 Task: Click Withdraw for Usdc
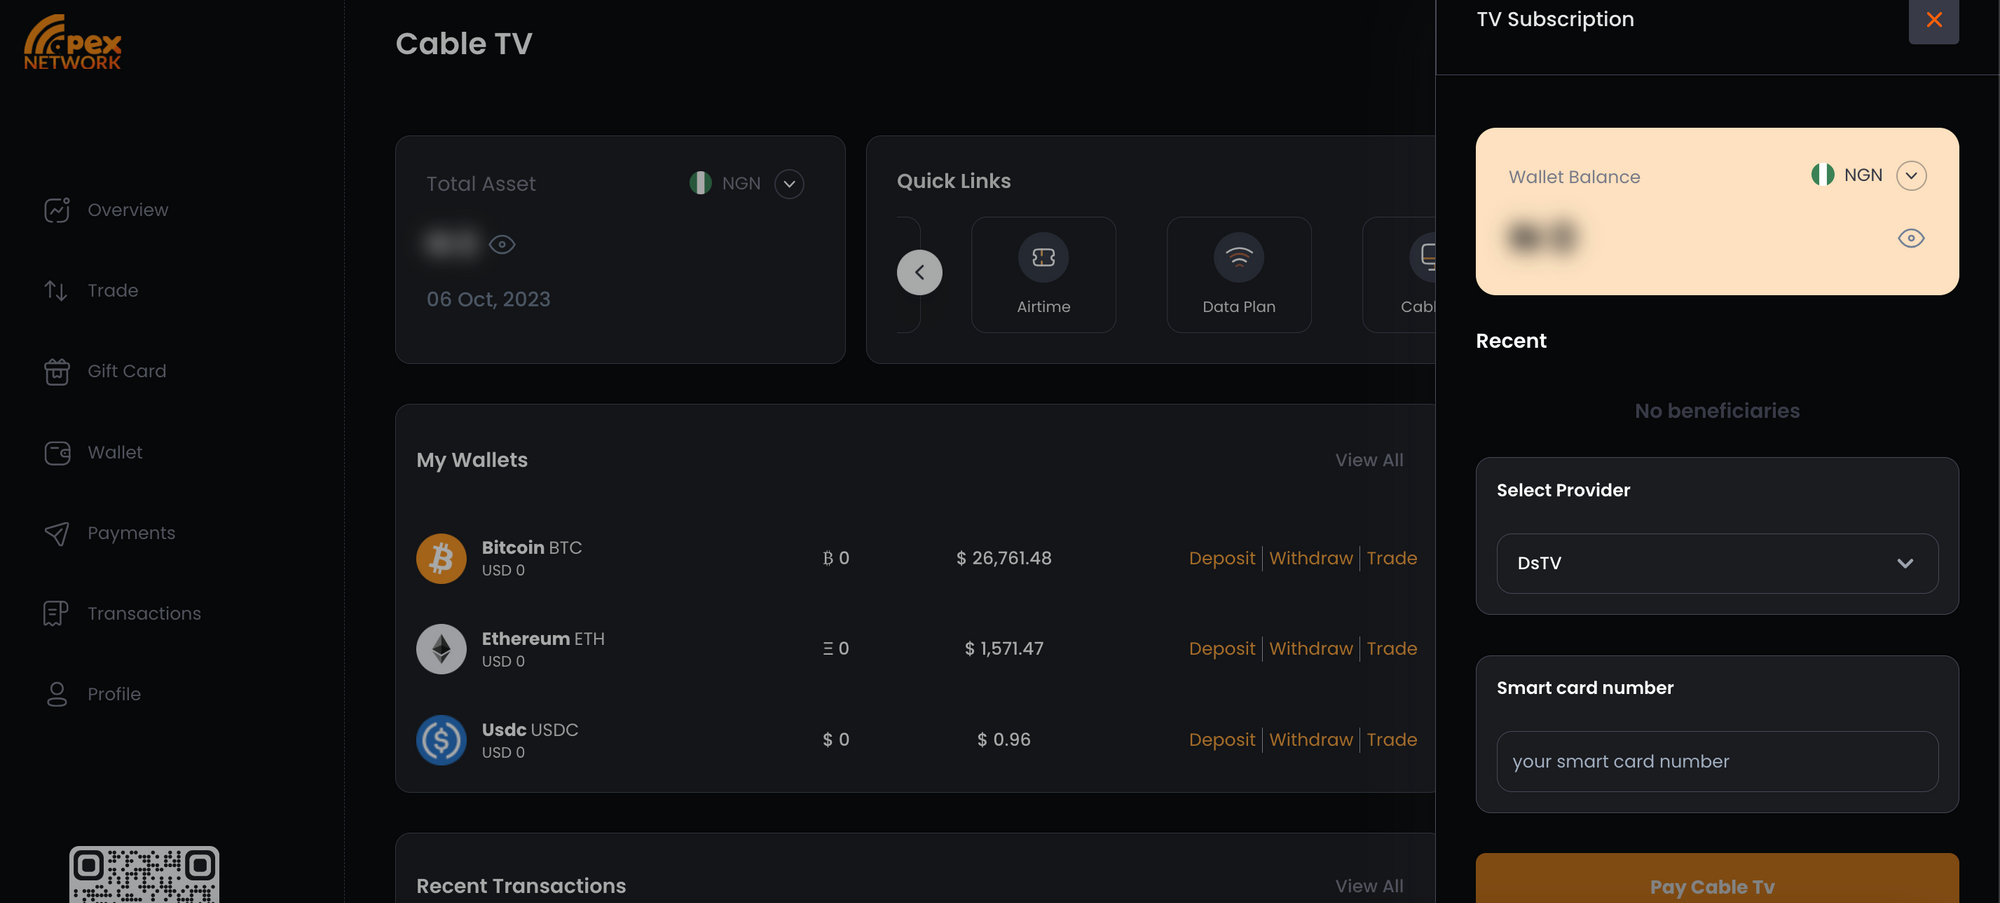pyautogui.click(x=1311, y=740)
